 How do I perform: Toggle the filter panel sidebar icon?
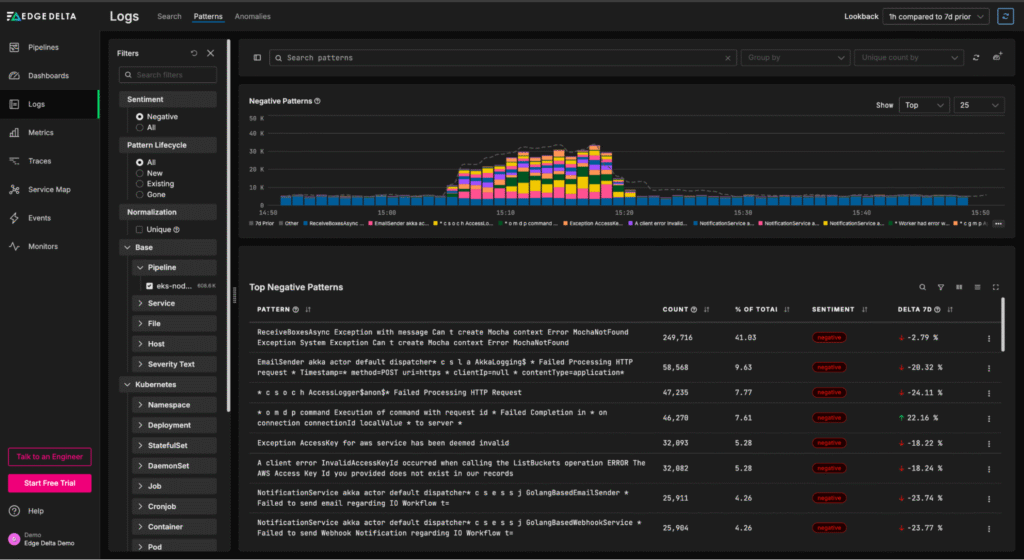[257, 58]
